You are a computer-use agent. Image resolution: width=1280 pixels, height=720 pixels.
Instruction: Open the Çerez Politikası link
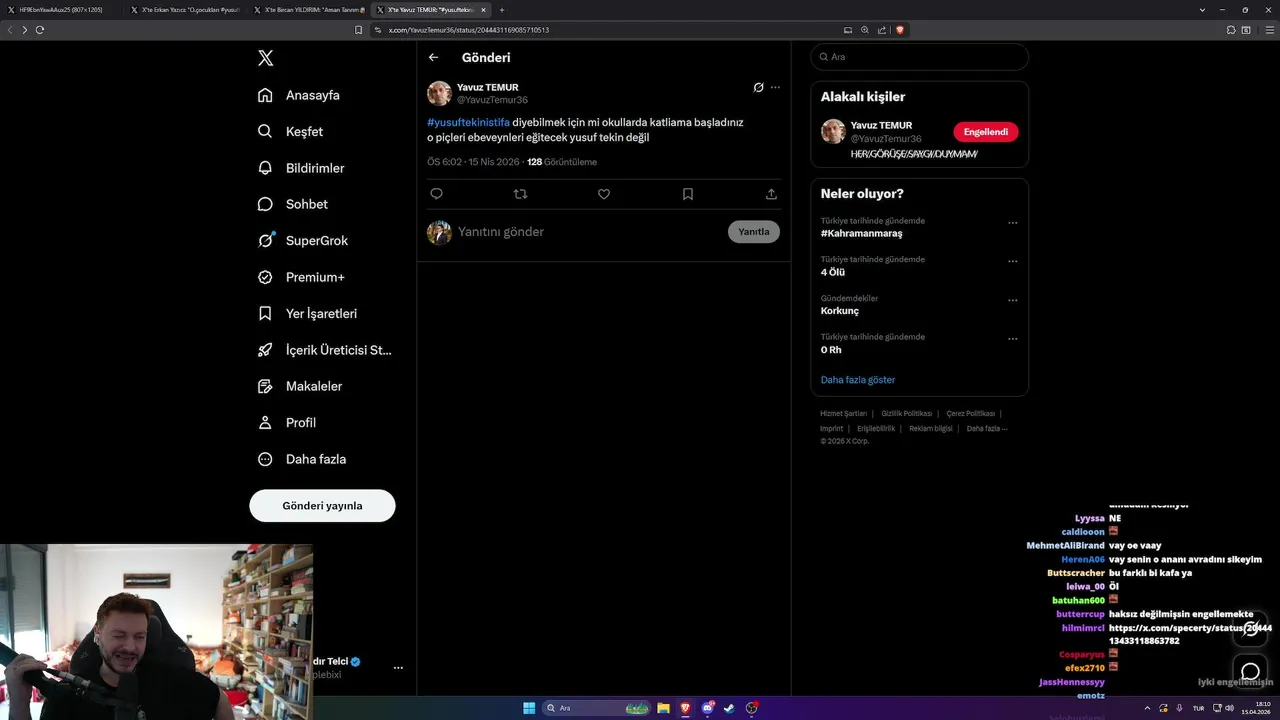970,413
